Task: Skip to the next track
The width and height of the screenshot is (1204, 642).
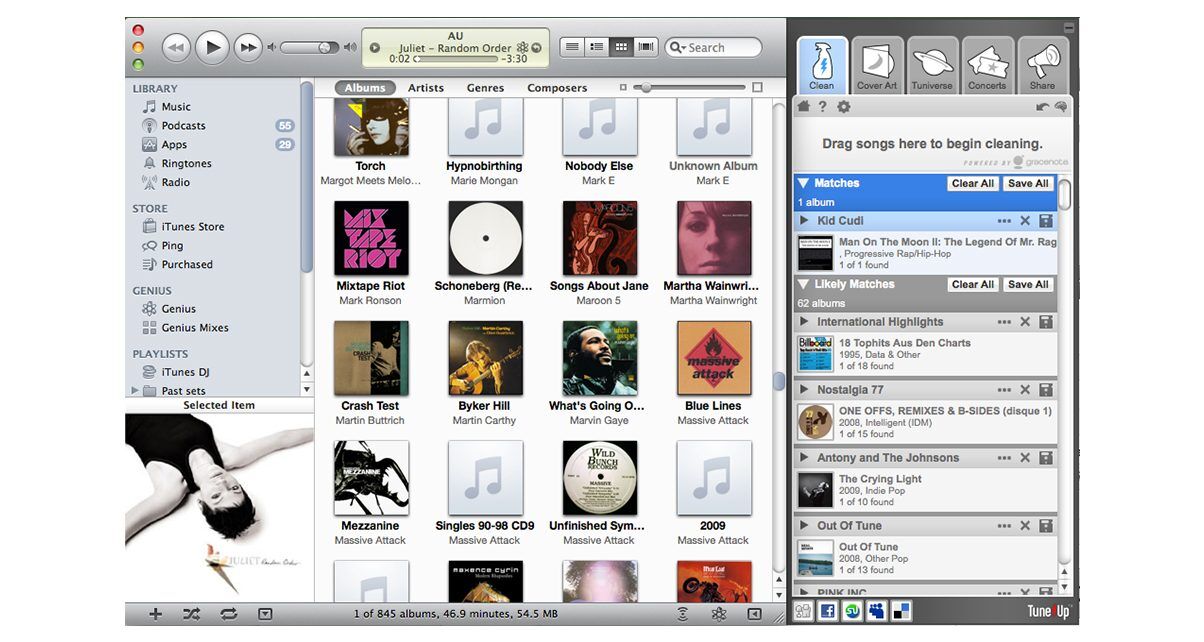Action: tap(247, 47)
